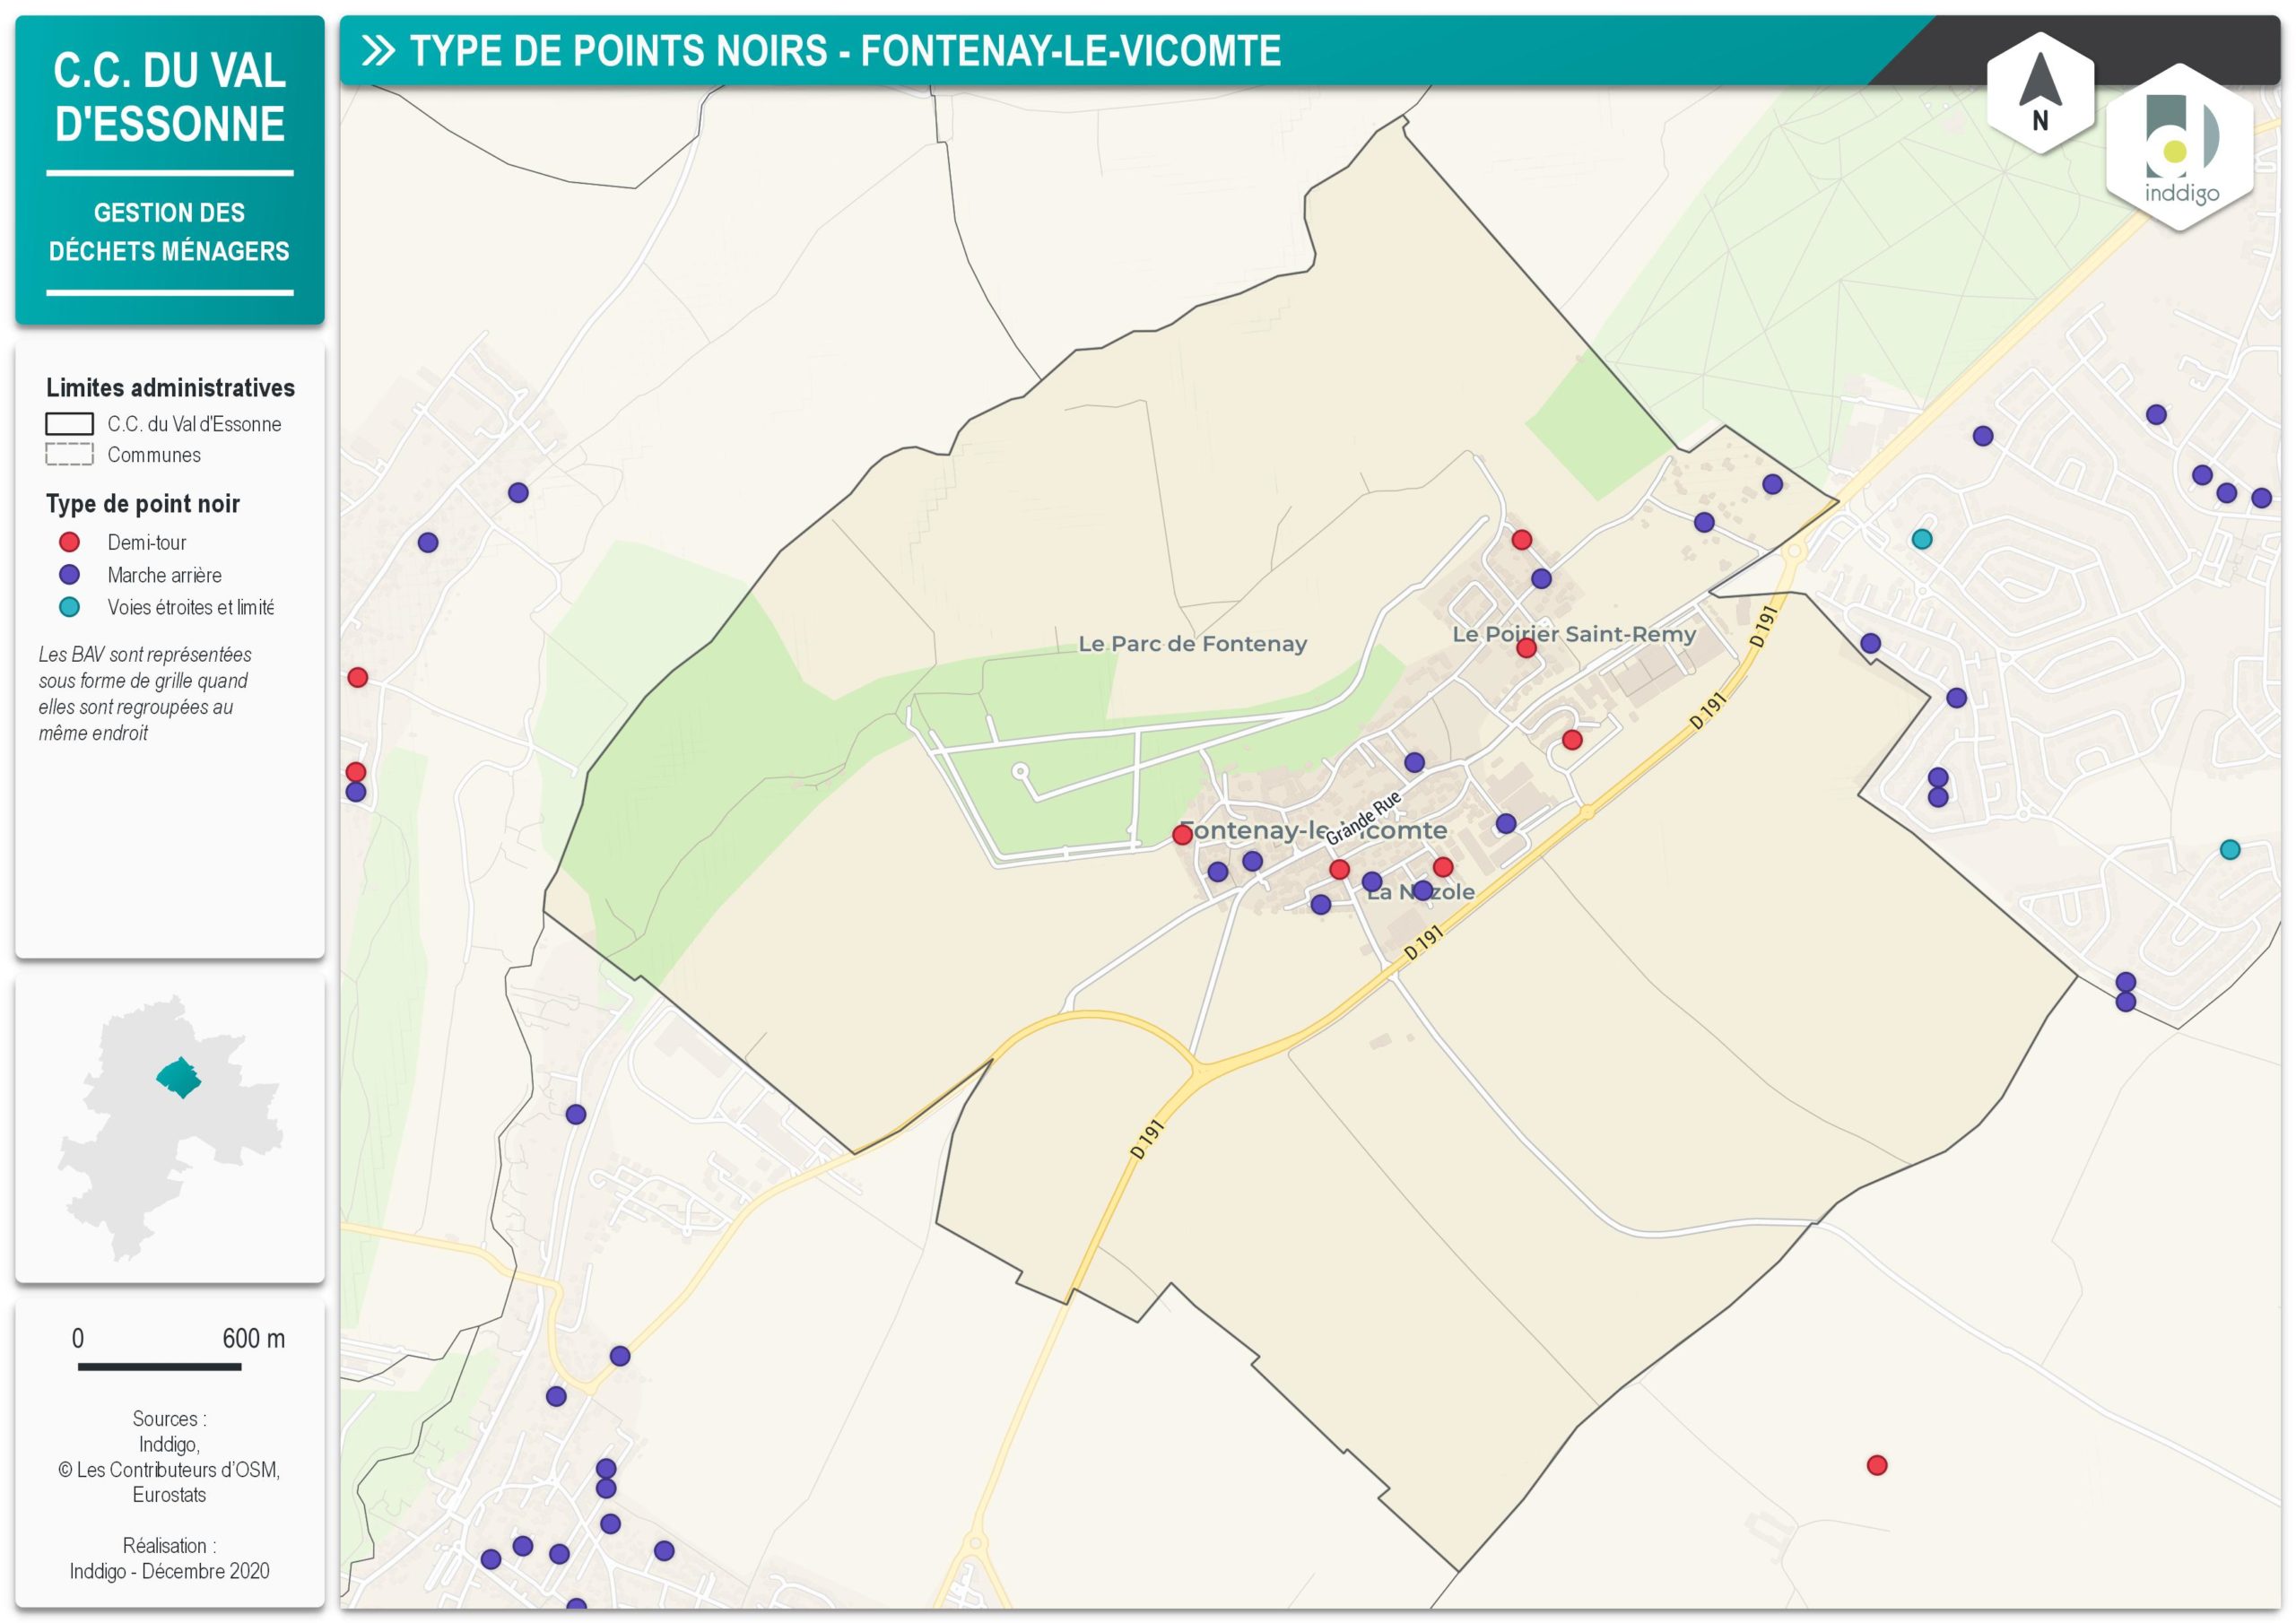Click the red point below Grande Rue label
2296x1623 pixels.
click(1340, 869)
